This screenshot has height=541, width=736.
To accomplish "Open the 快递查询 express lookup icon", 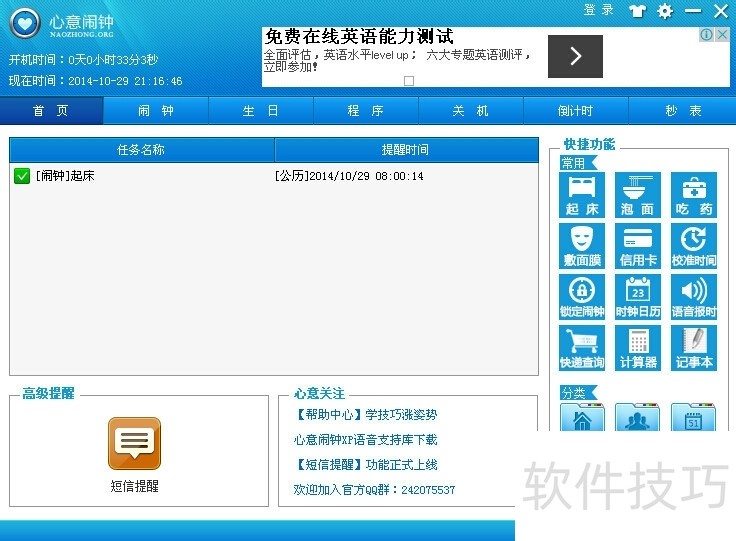I will 582,348.
